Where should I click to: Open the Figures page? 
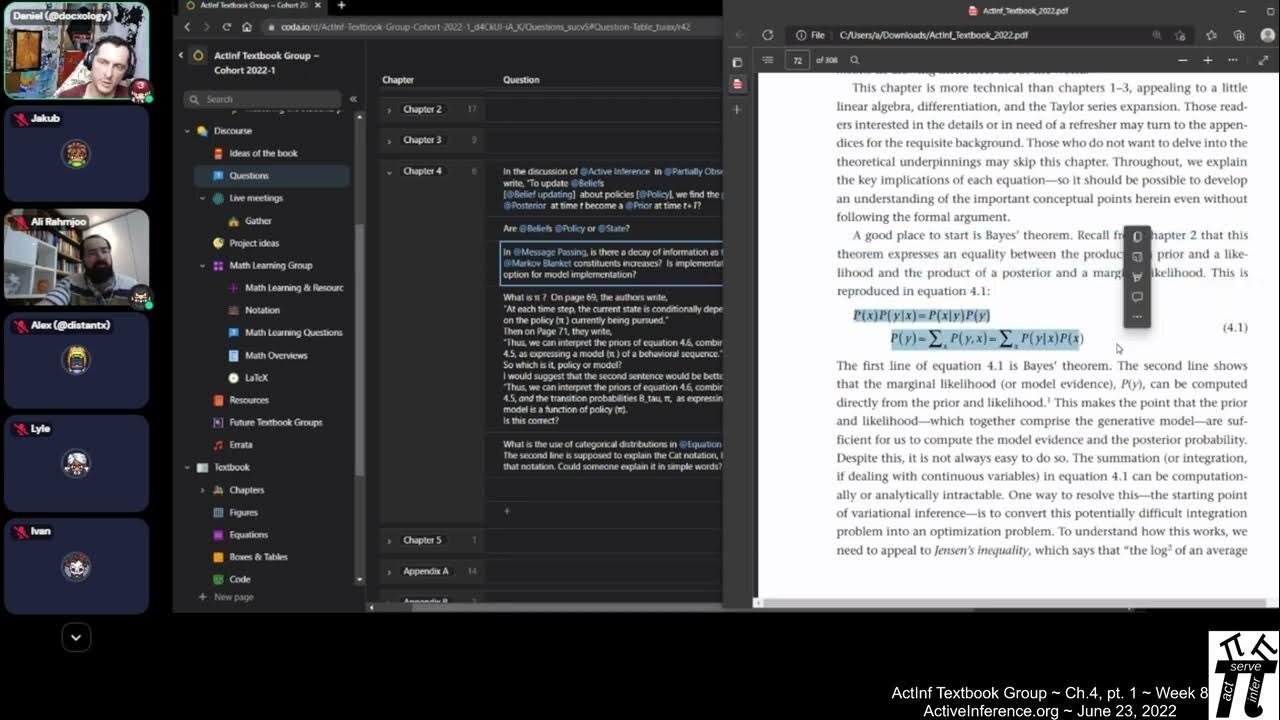(243, 512)
